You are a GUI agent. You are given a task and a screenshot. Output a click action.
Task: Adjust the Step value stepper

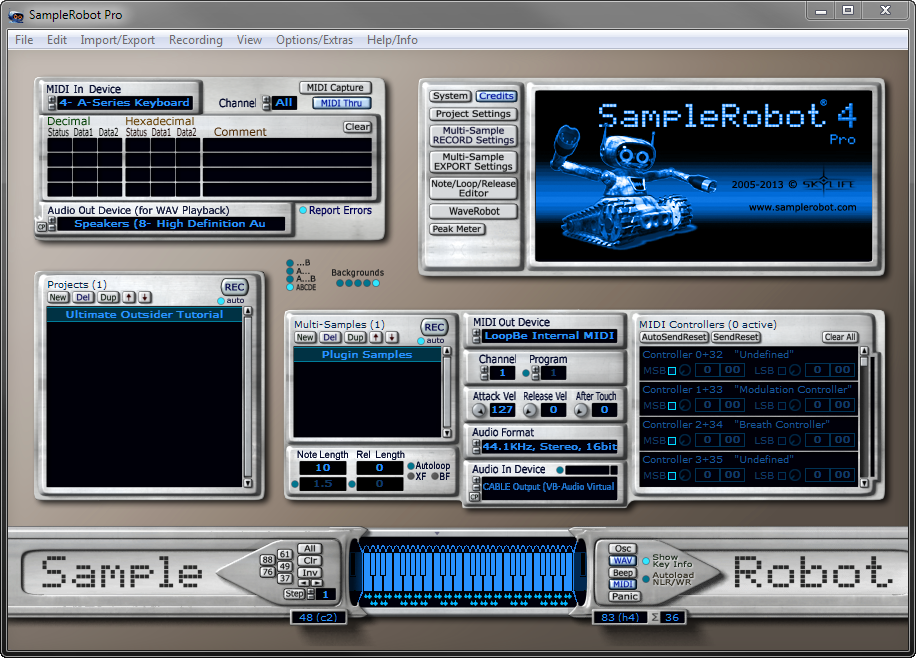pos(311,594)
